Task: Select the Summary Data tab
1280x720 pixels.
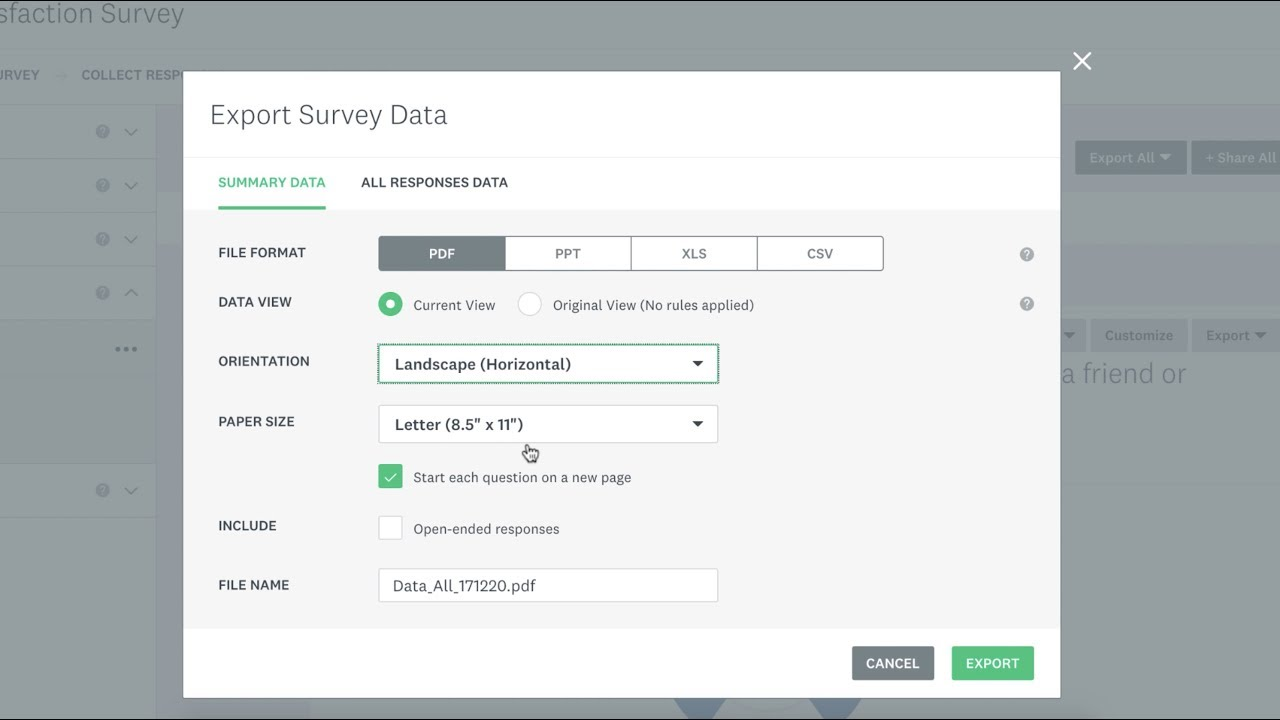Action: click(x=271, y=182)
